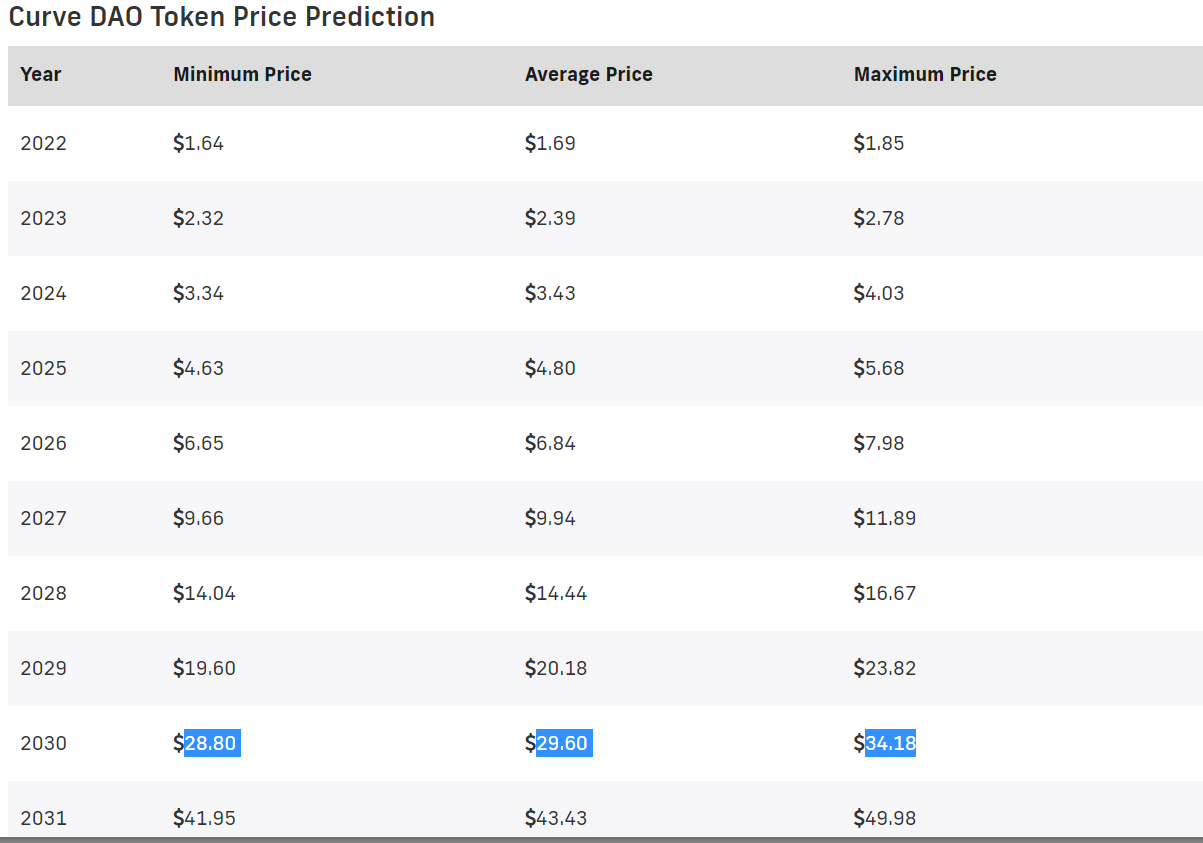The height and width of the screenshot is (843, 1203).
Task: Select the 2029 maximum price $23.82
Action: coord(885,668)
